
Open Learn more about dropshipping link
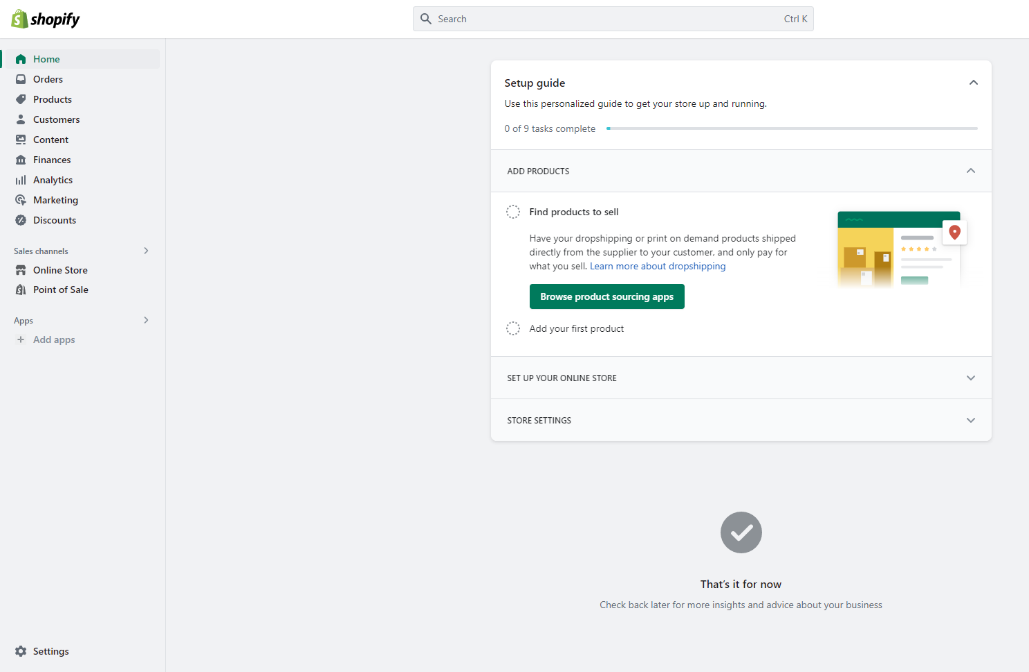(658, 266)
